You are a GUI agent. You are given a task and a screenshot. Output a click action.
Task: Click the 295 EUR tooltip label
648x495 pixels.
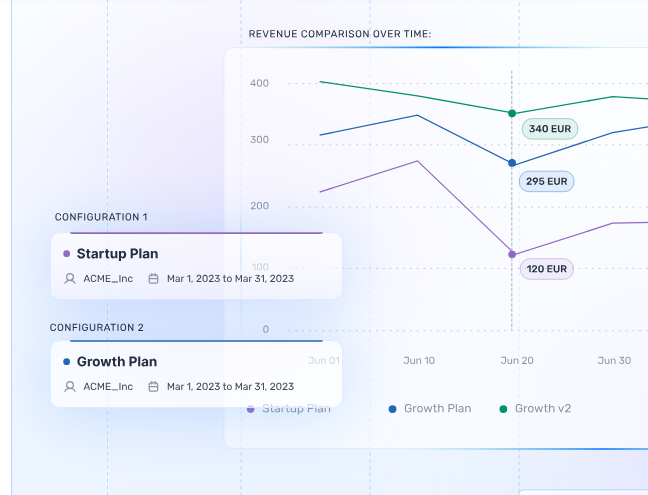(x=547, y=182)
